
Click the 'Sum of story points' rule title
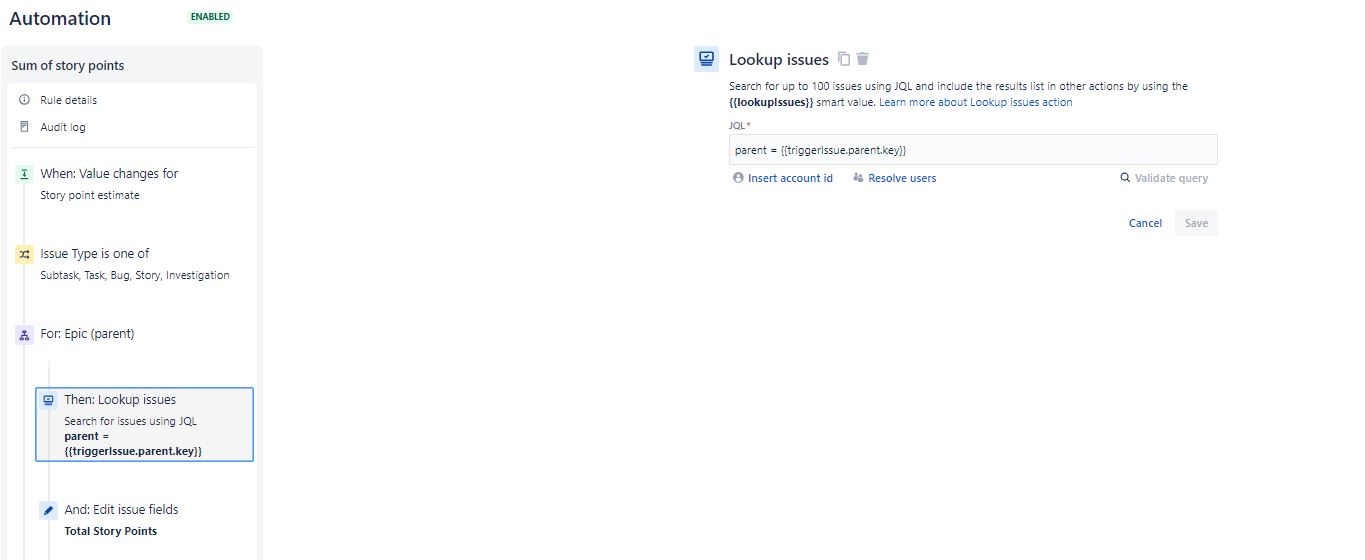68,65
